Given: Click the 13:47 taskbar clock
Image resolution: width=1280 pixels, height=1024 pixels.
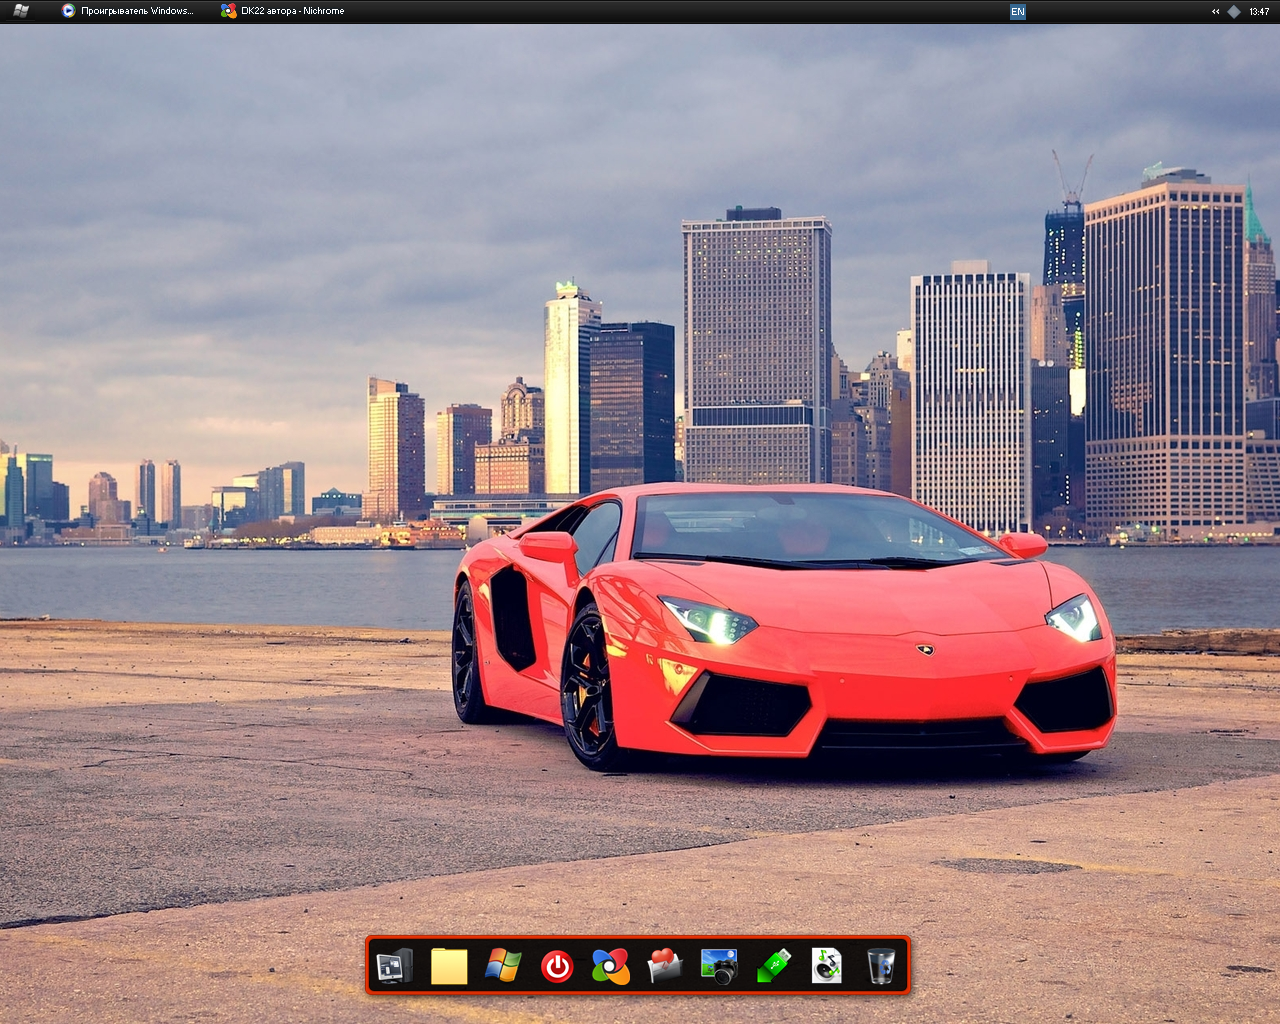Looking at the screenshot, I should (x=1259, y=12).
